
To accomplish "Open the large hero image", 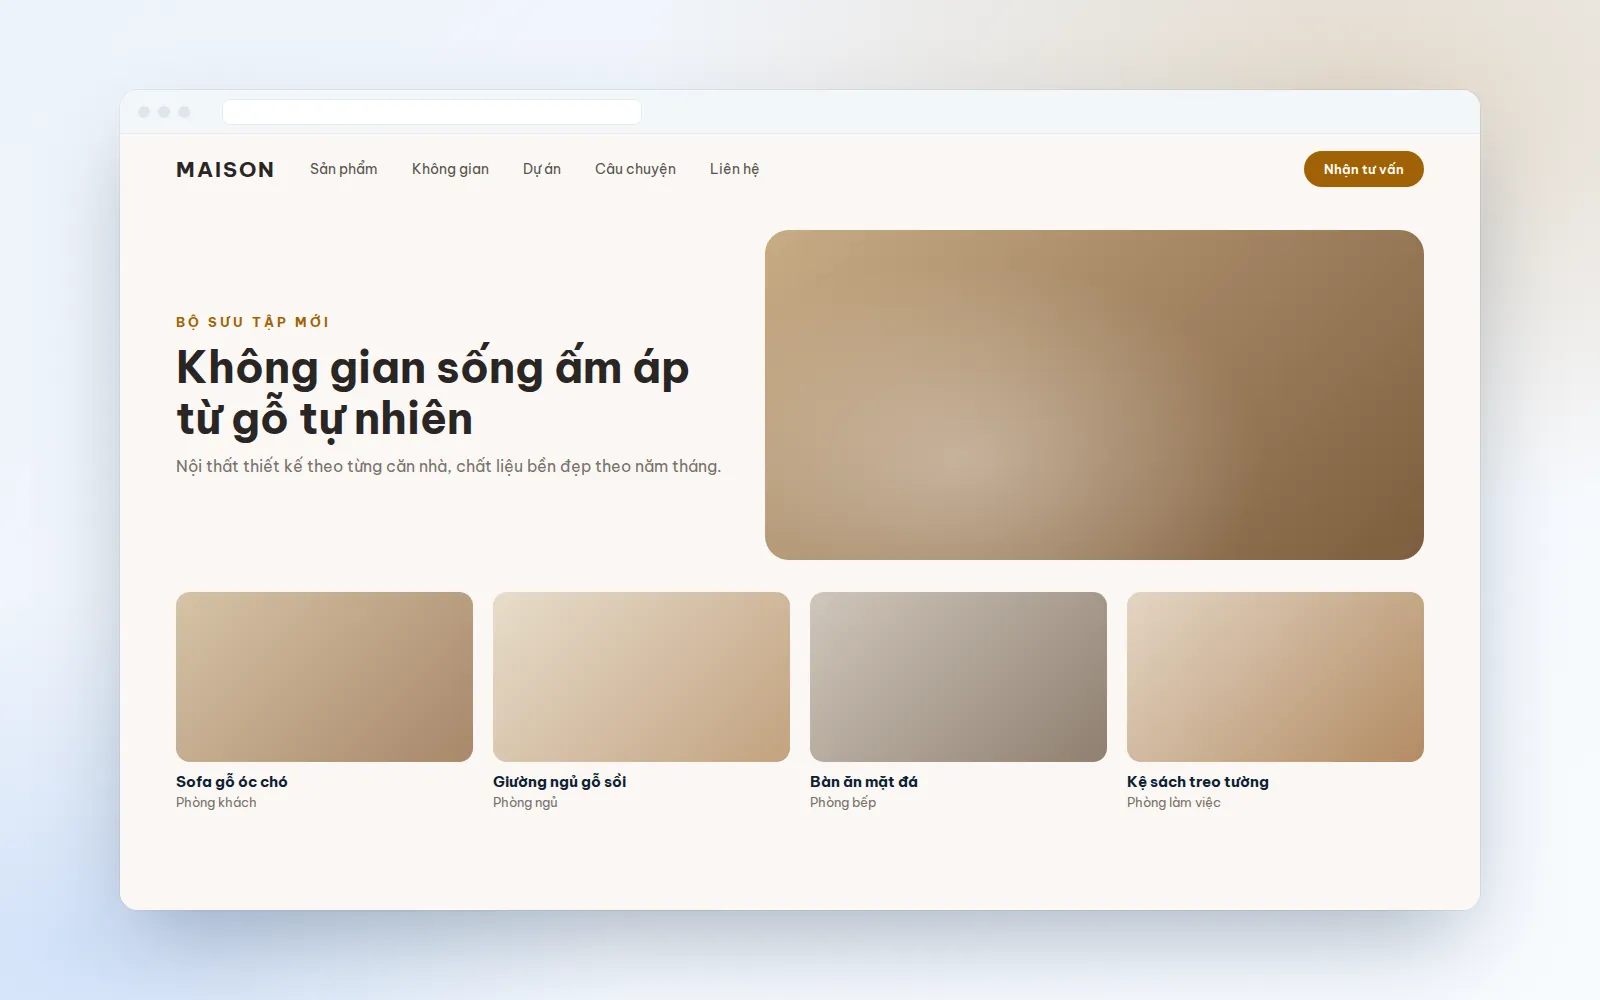I will pos(1094,395).
